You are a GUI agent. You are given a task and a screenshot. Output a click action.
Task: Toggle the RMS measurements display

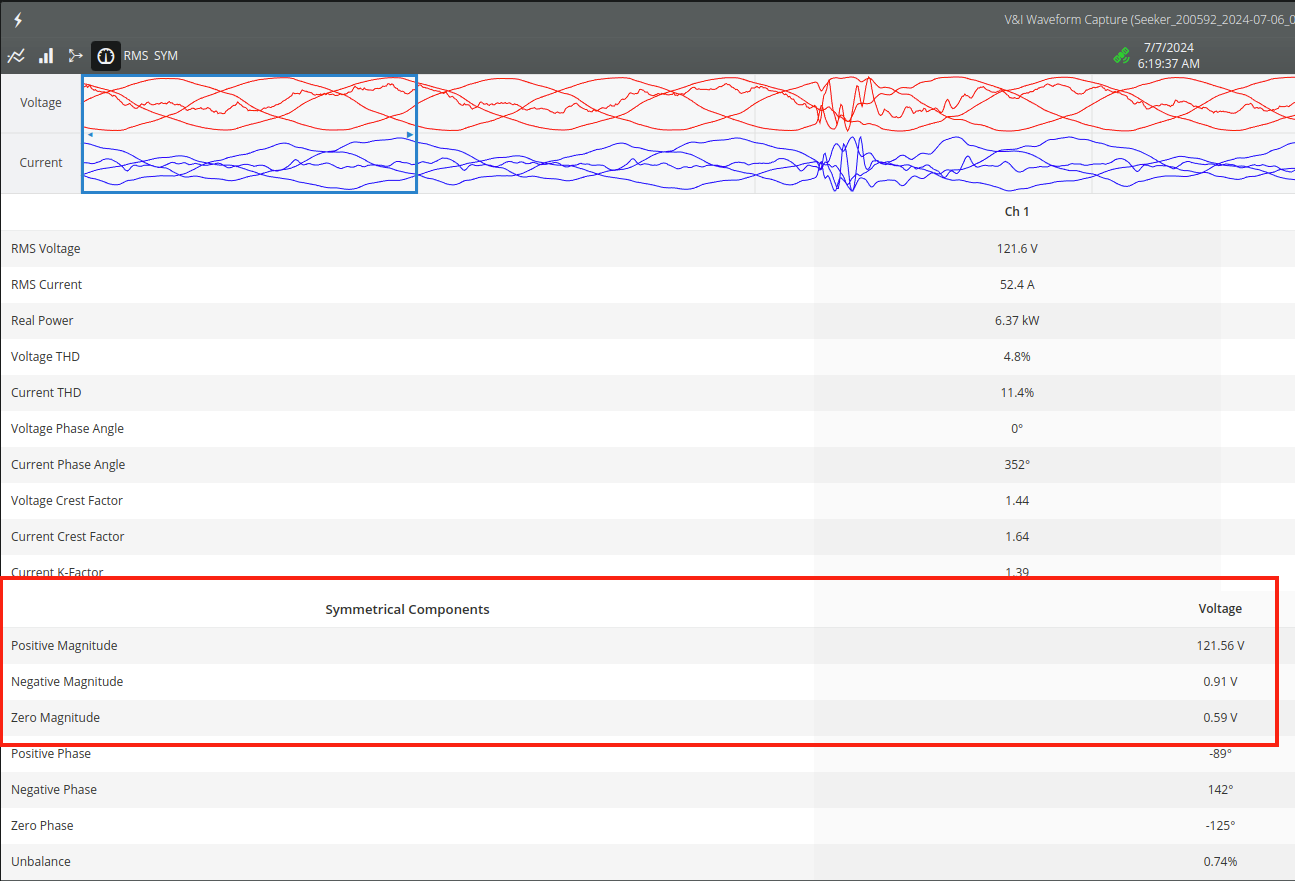click(x=136, y=56)
